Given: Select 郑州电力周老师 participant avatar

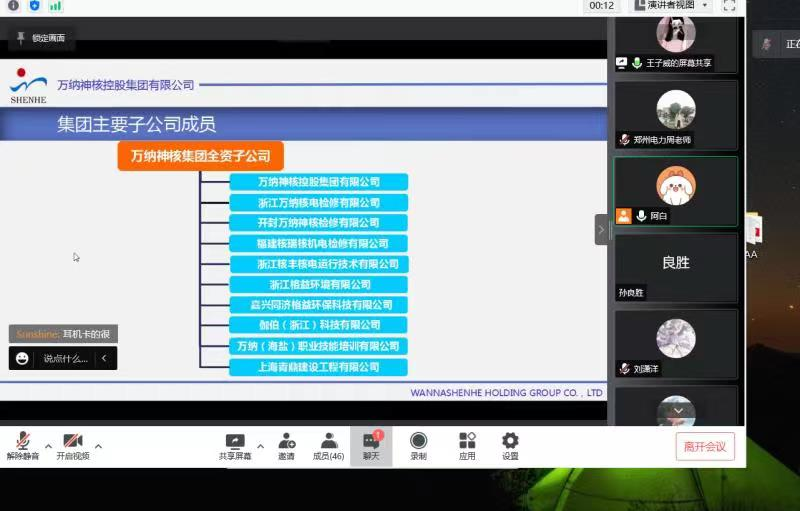Looking at the screenshot, I should 676,110.
